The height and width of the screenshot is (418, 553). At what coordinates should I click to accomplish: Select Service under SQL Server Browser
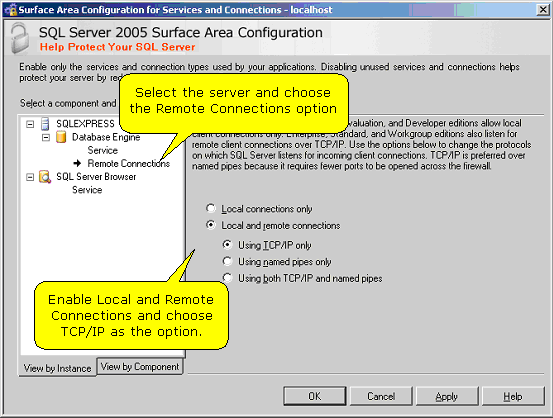[87, 190]
